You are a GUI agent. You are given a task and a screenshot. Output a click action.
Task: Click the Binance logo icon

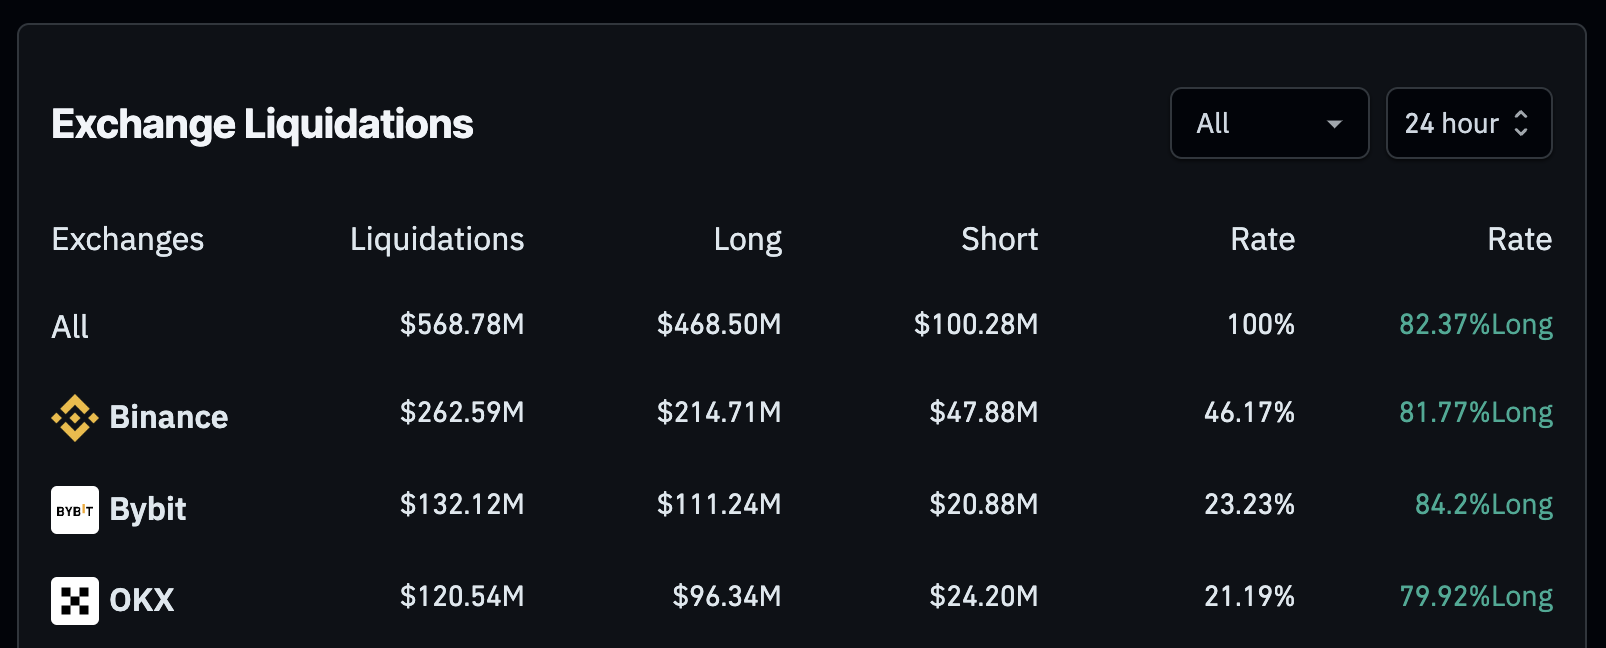pos(74,417)
